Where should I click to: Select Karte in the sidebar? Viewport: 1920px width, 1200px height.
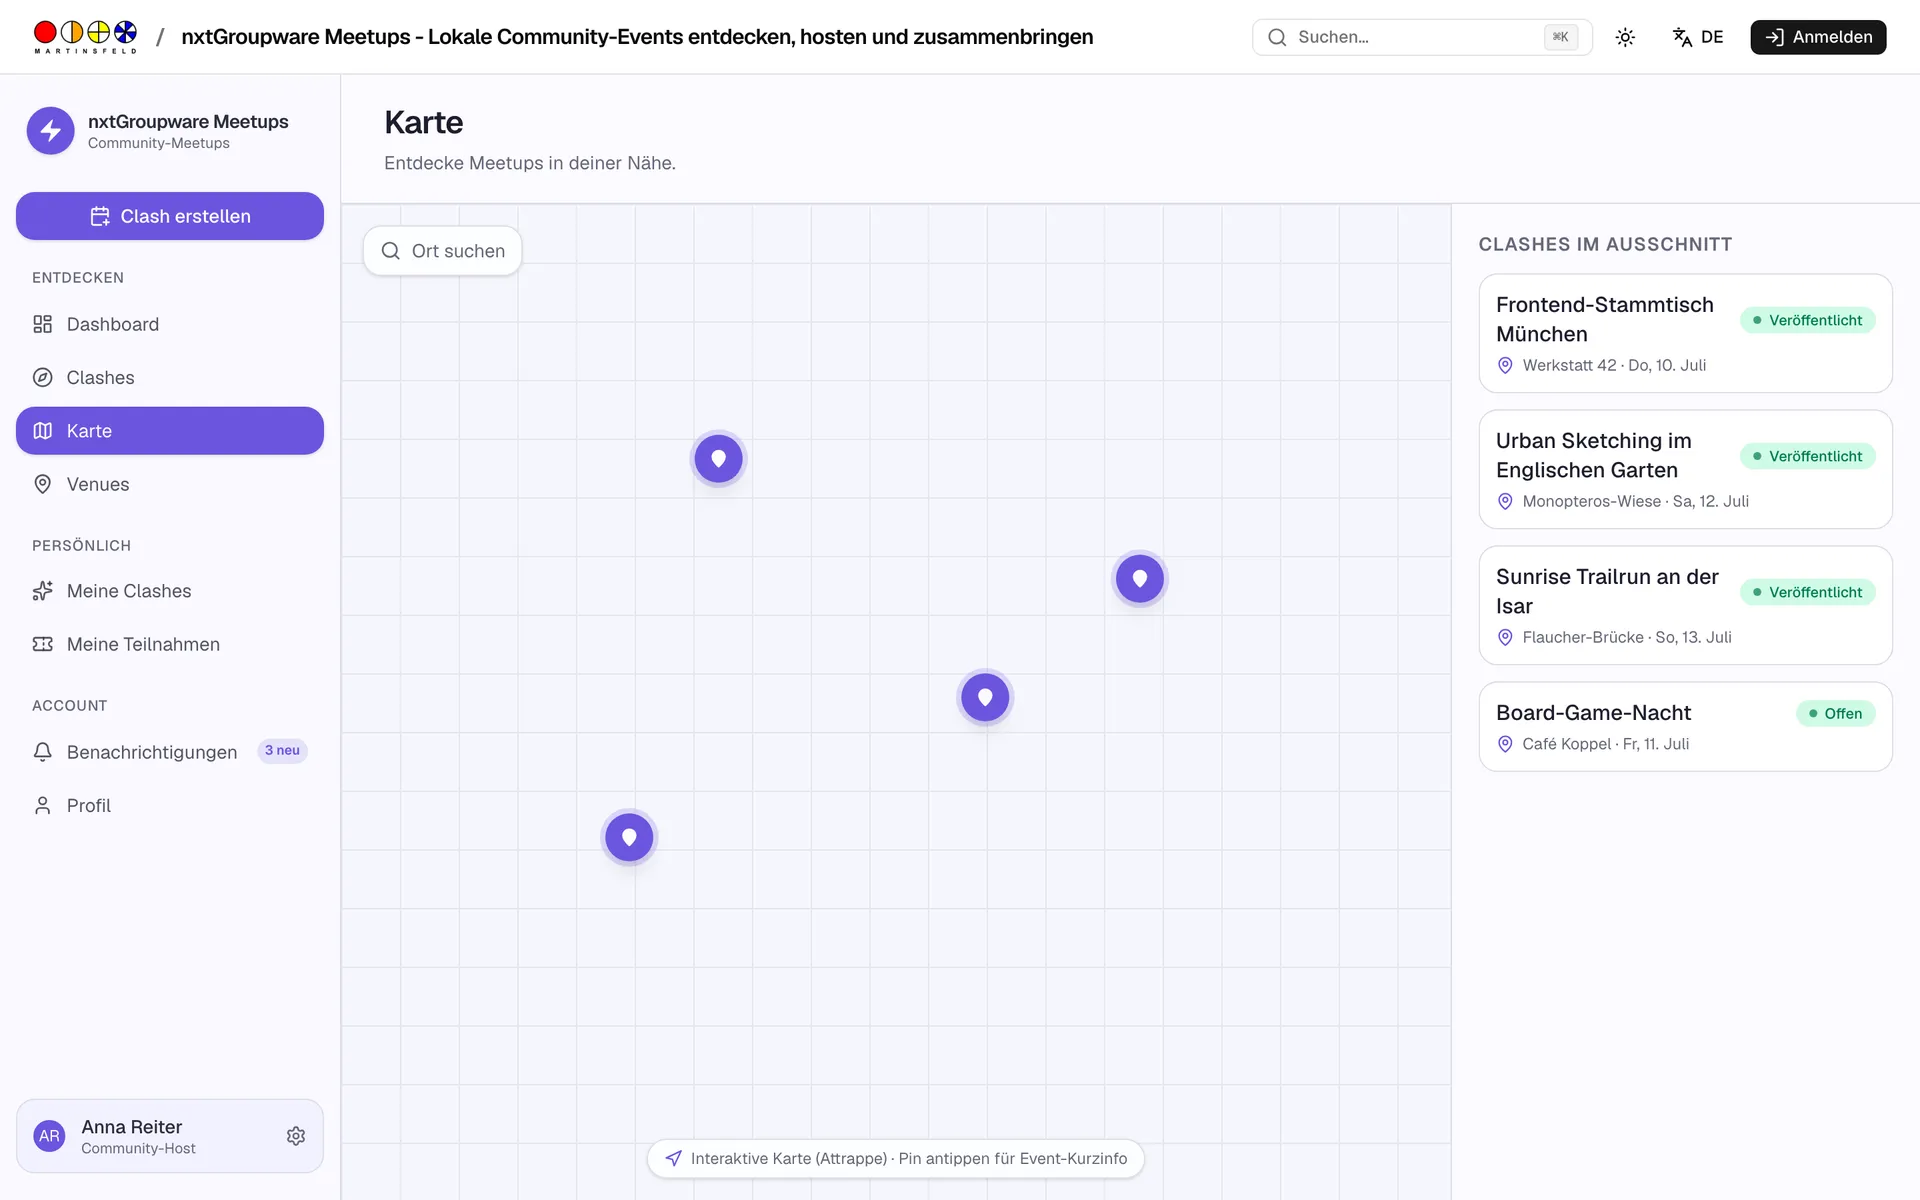tap(170, 431)
